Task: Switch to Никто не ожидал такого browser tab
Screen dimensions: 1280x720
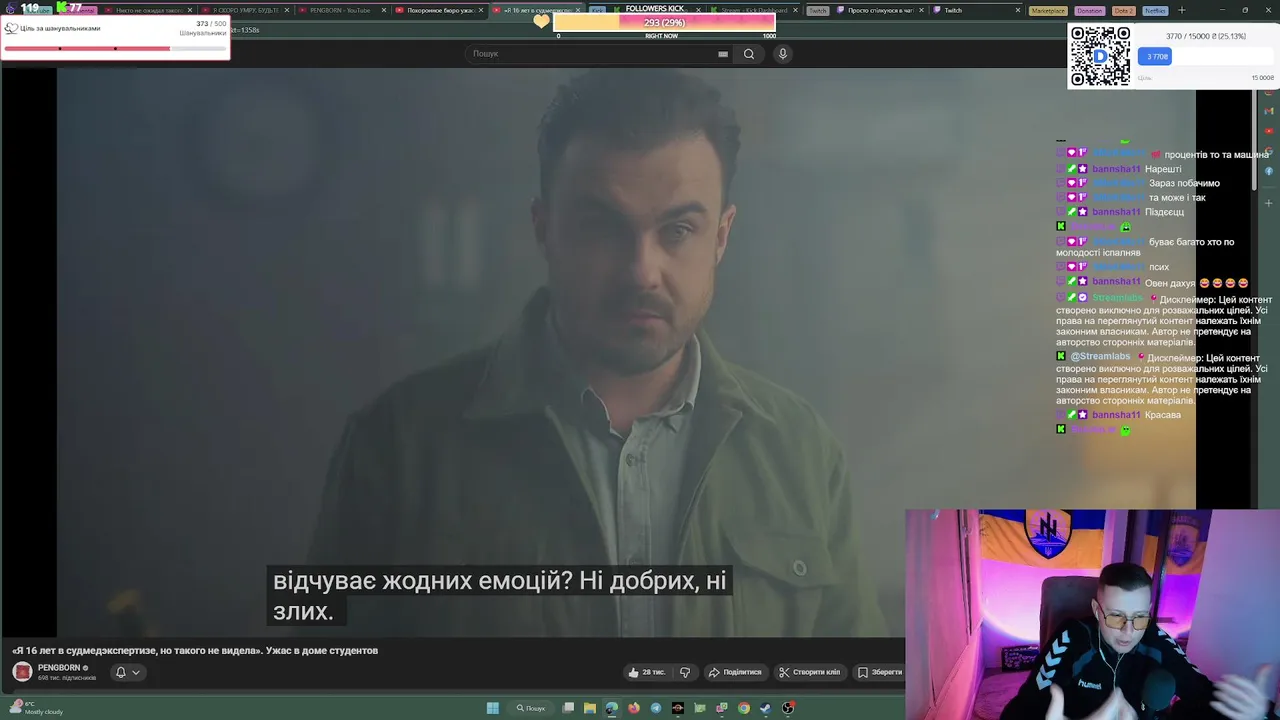Action: 148,10
